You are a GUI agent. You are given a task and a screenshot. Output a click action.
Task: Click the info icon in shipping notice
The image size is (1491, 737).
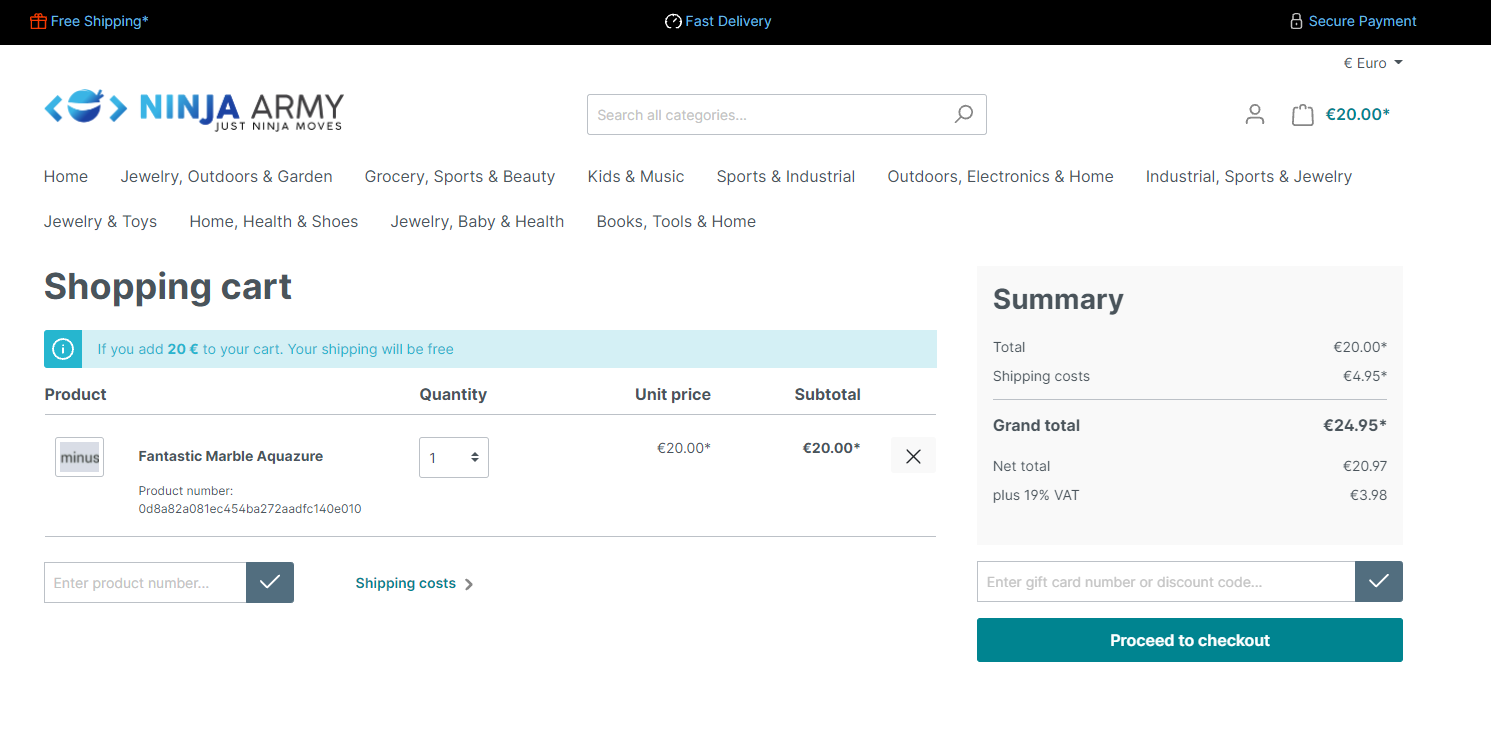(x=63, y=349)
